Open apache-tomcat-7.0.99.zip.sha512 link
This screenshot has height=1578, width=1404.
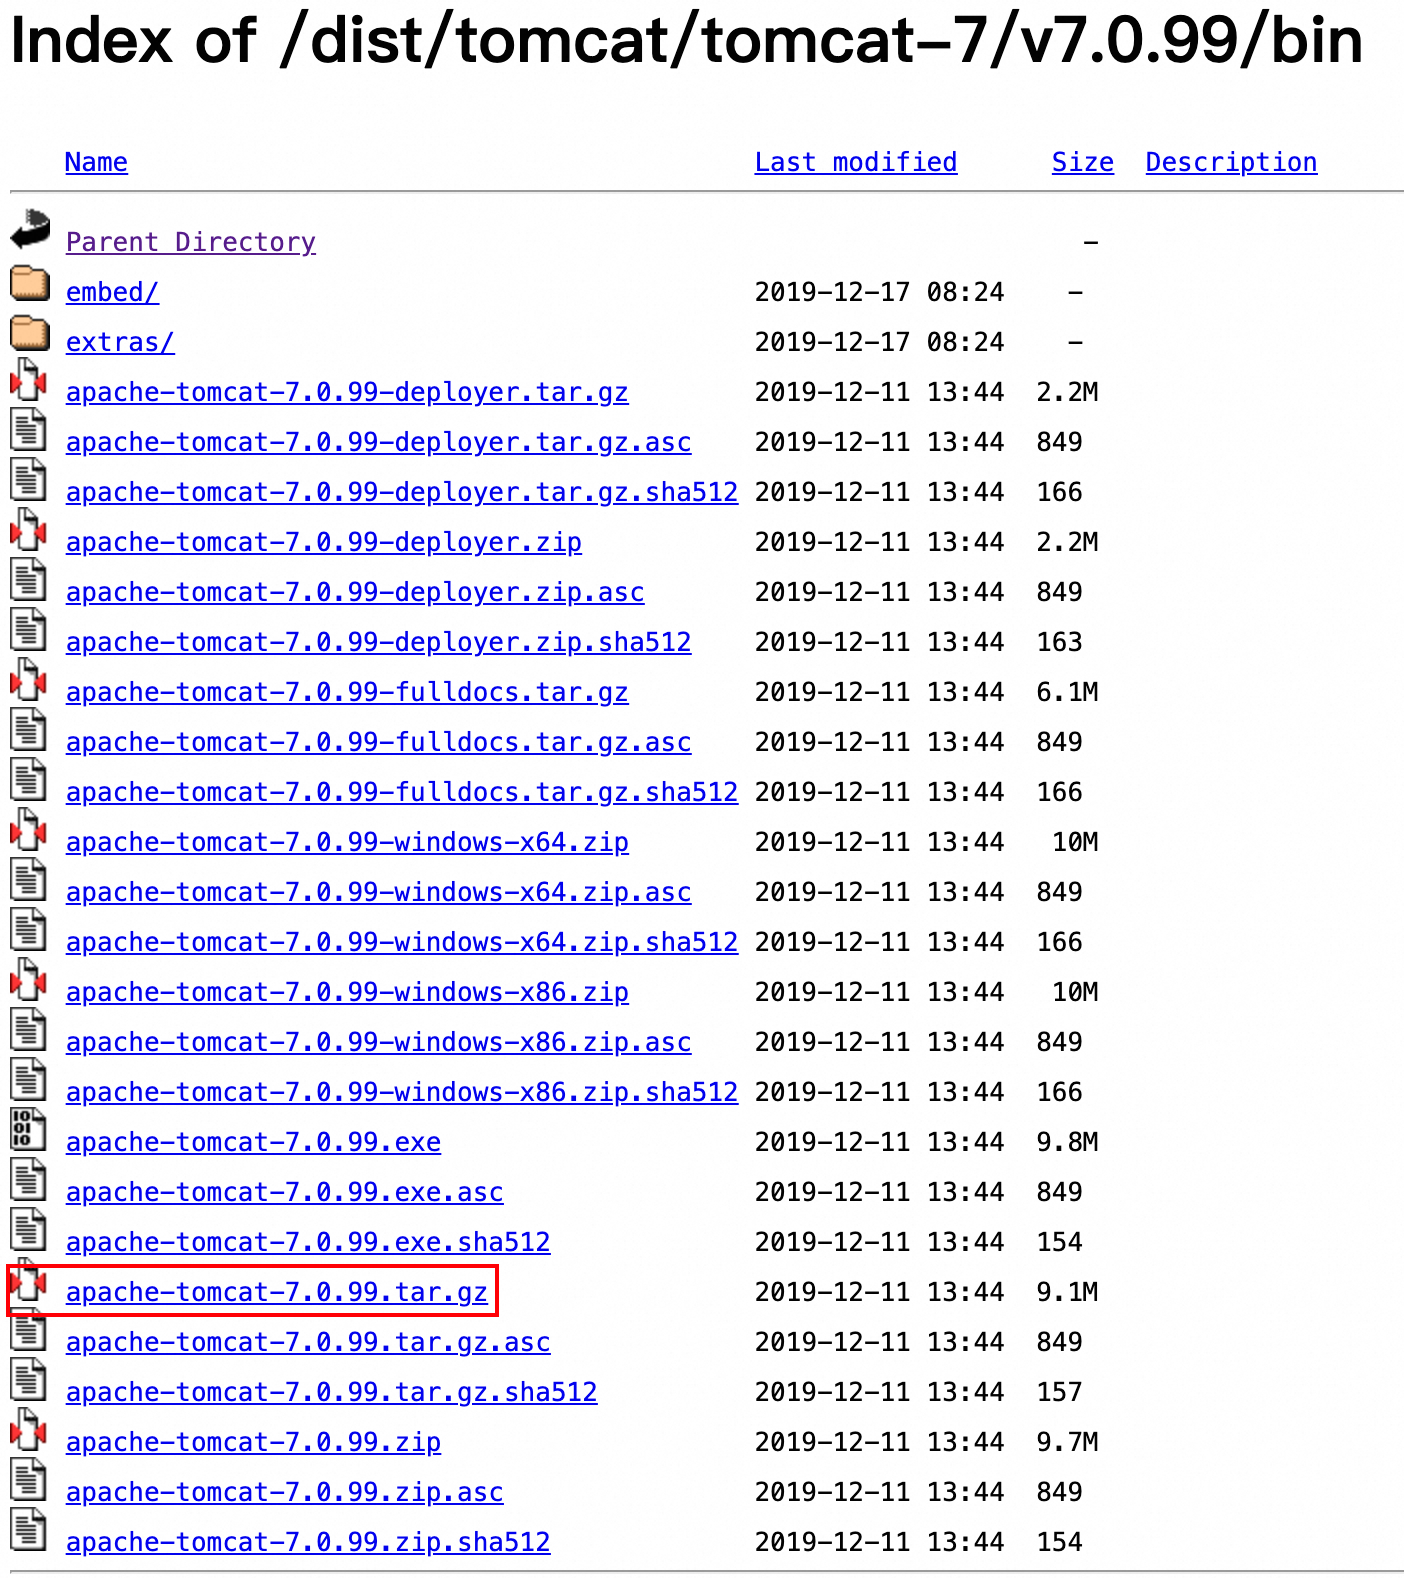tap(308, 1542)
